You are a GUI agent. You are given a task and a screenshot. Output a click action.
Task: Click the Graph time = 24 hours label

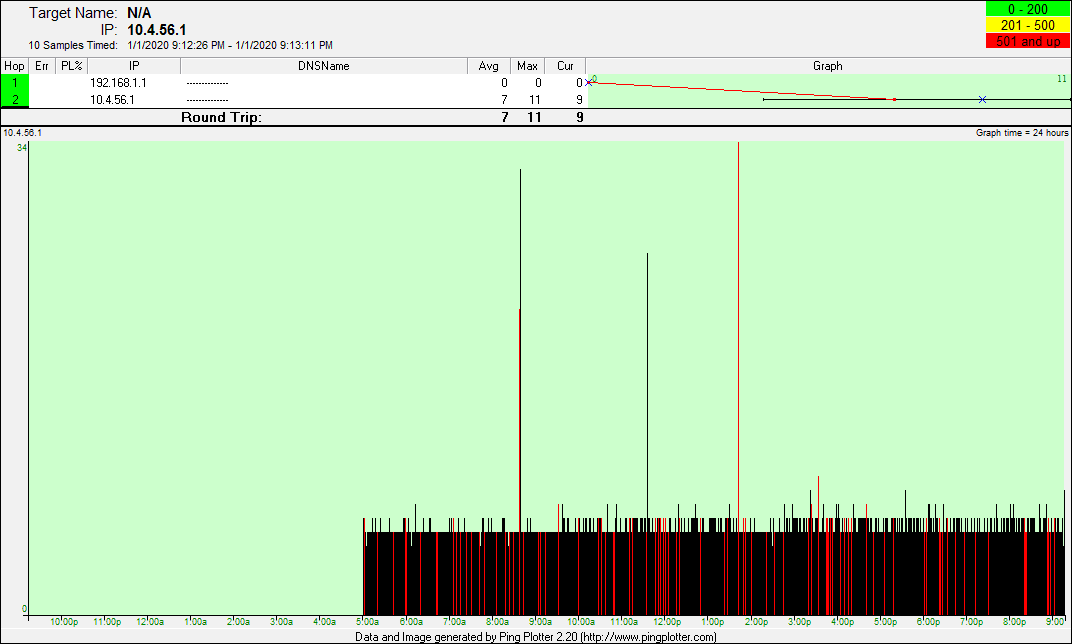tap(1022, 132)
